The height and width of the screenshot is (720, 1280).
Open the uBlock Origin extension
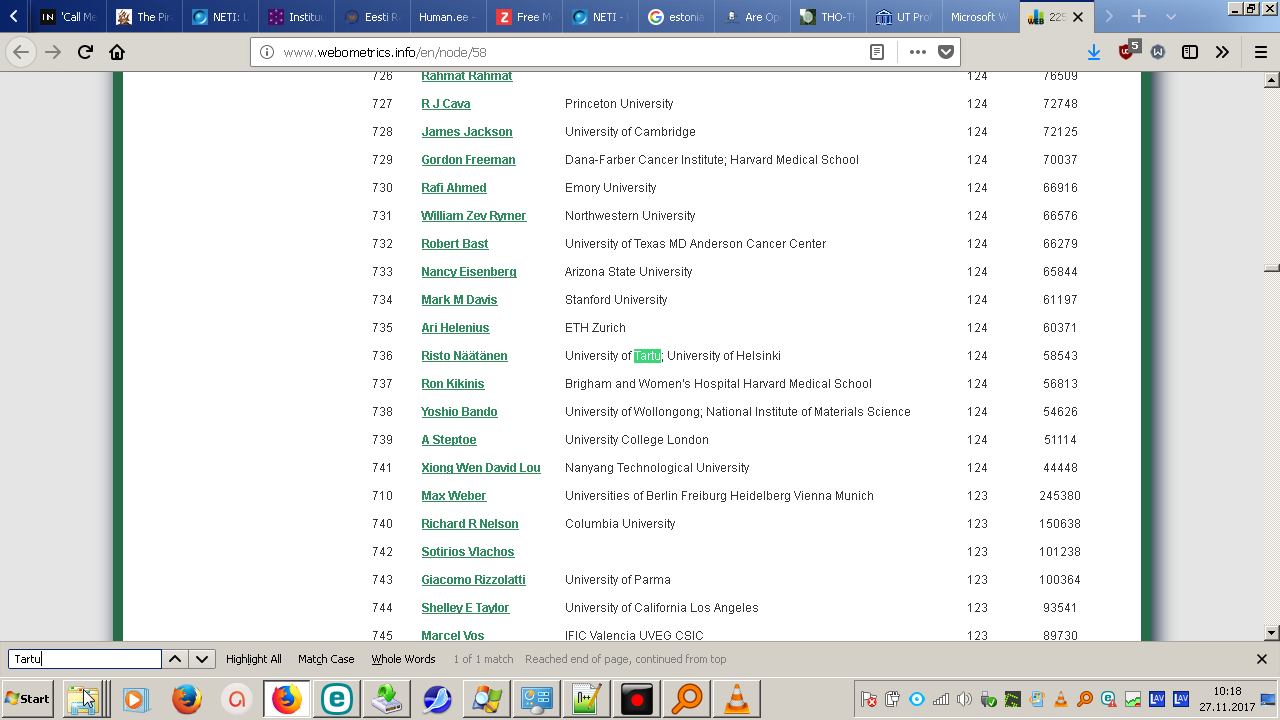point(1128,50)
